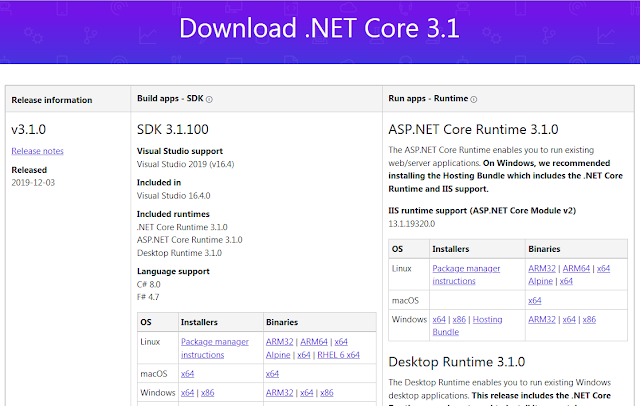Click the ASP.NET Core Runtime 3.1.0 heading
The height and width of the screenshot is (406, 640).
coord(473,129)
